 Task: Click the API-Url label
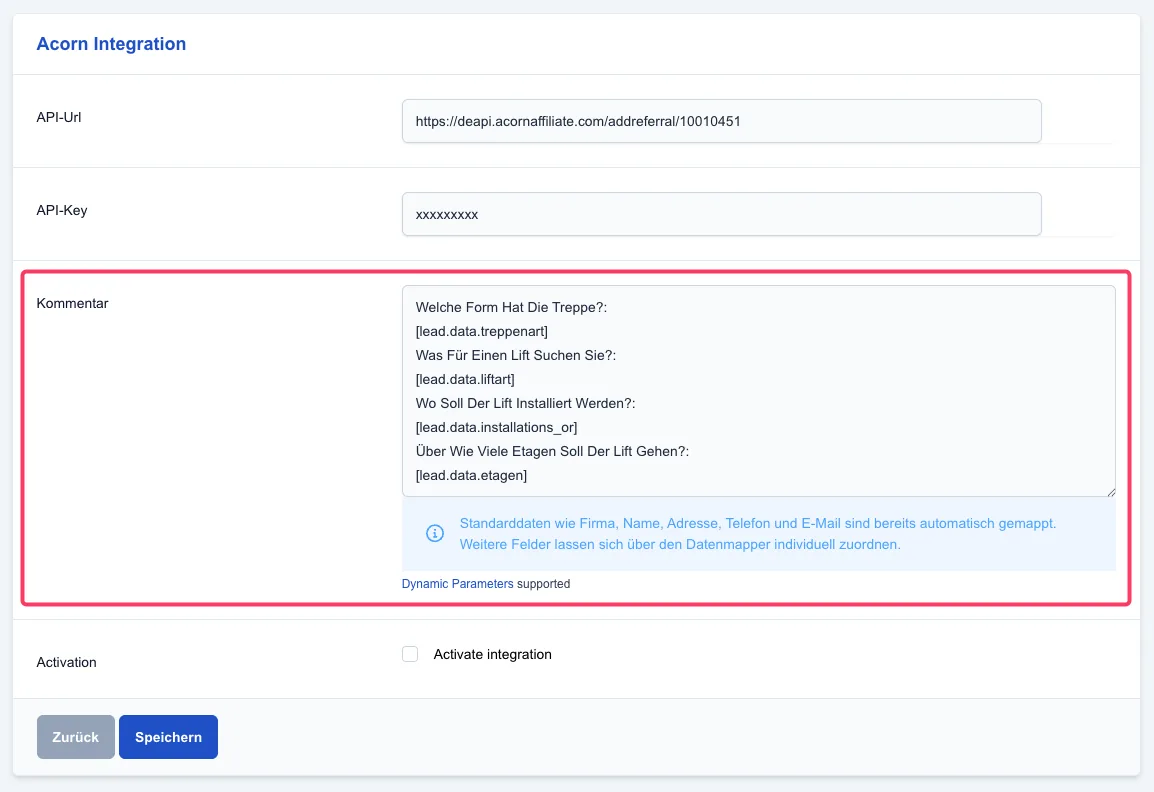59,117
